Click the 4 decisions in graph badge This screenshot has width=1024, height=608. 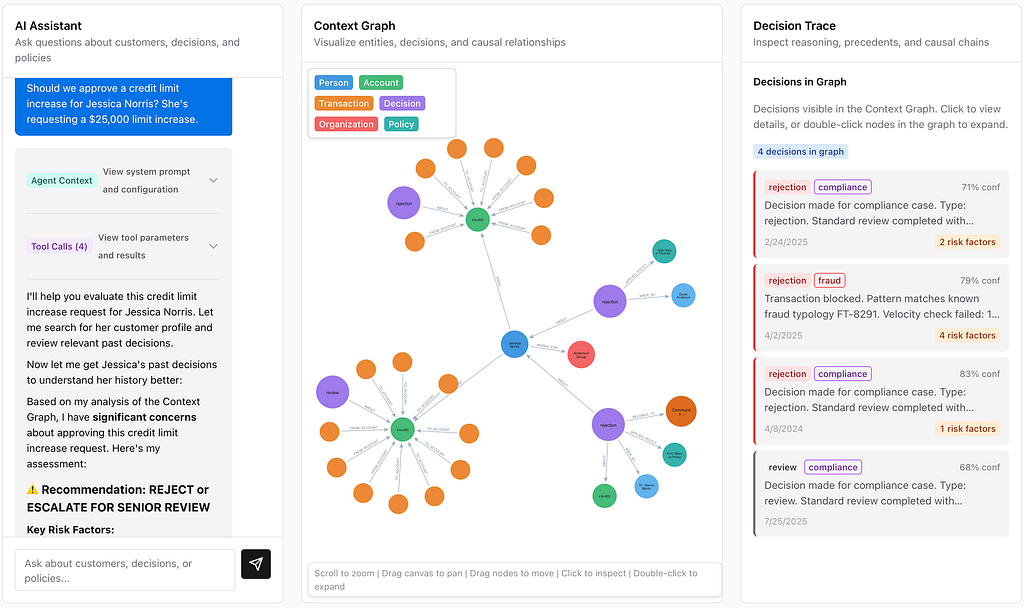pyautogui.click(x=802, y=150)
